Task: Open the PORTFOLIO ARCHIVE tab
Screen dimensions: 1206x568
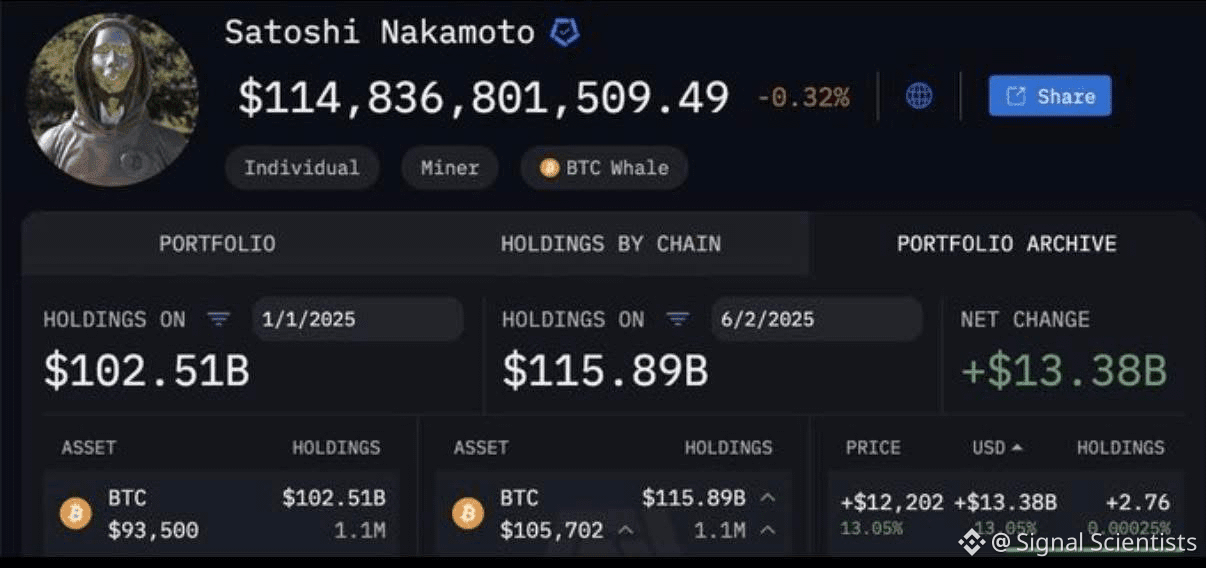Action: pos(1006,244)
